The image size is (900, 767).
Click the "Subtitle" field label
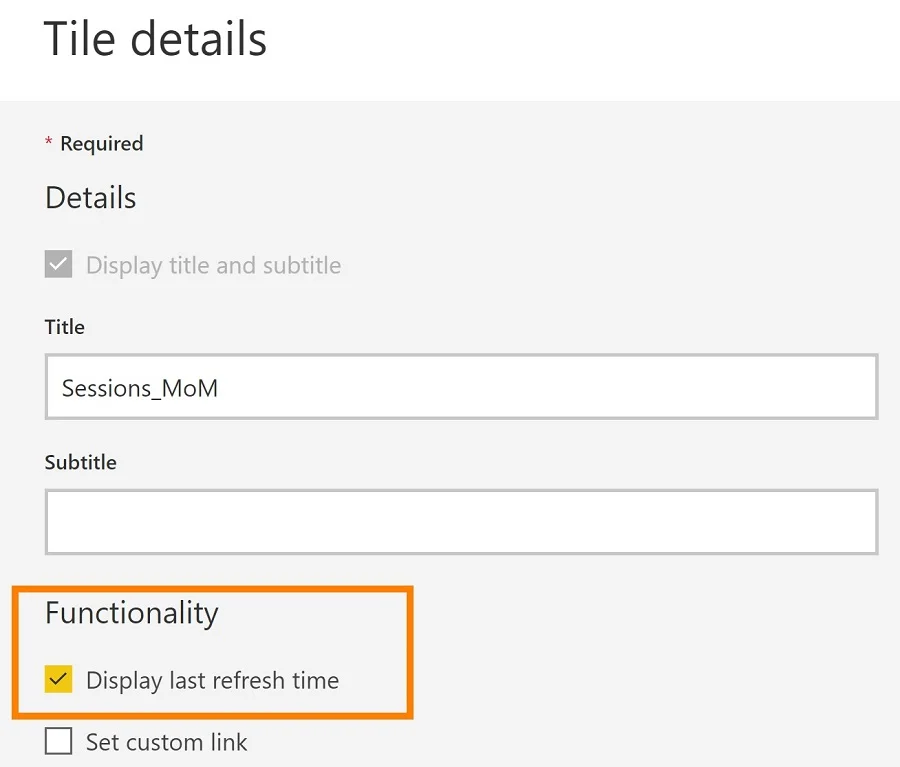pos(80,462)
